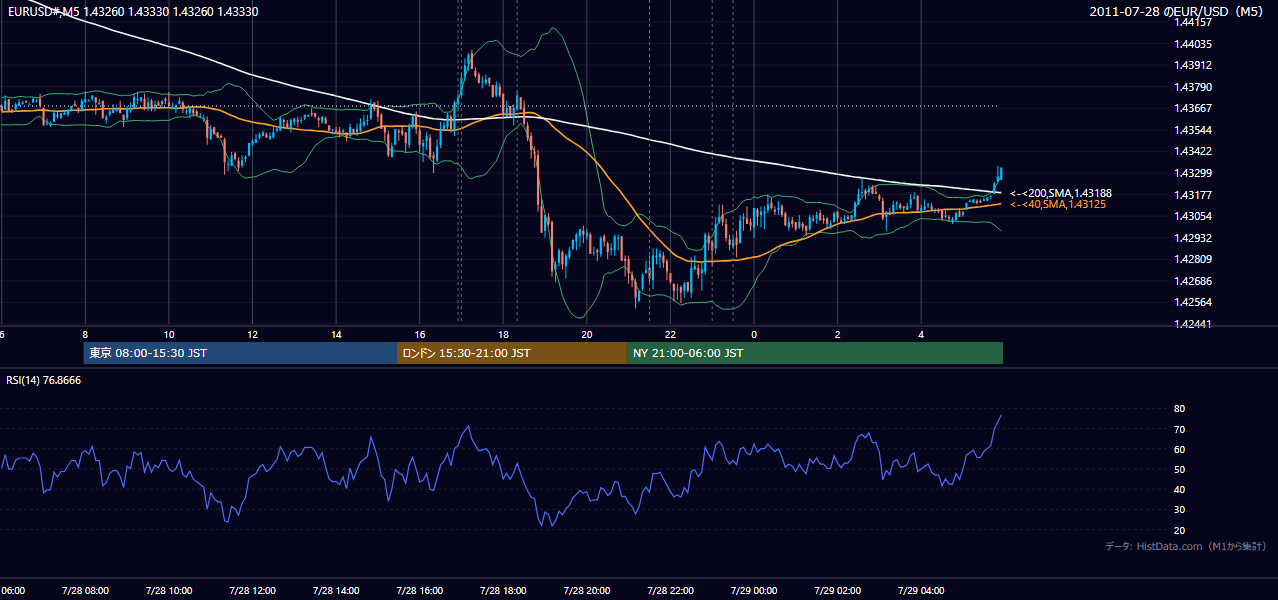
Task: Click price level 1.42932 on price axis
Action: (x=1192, y=237)
